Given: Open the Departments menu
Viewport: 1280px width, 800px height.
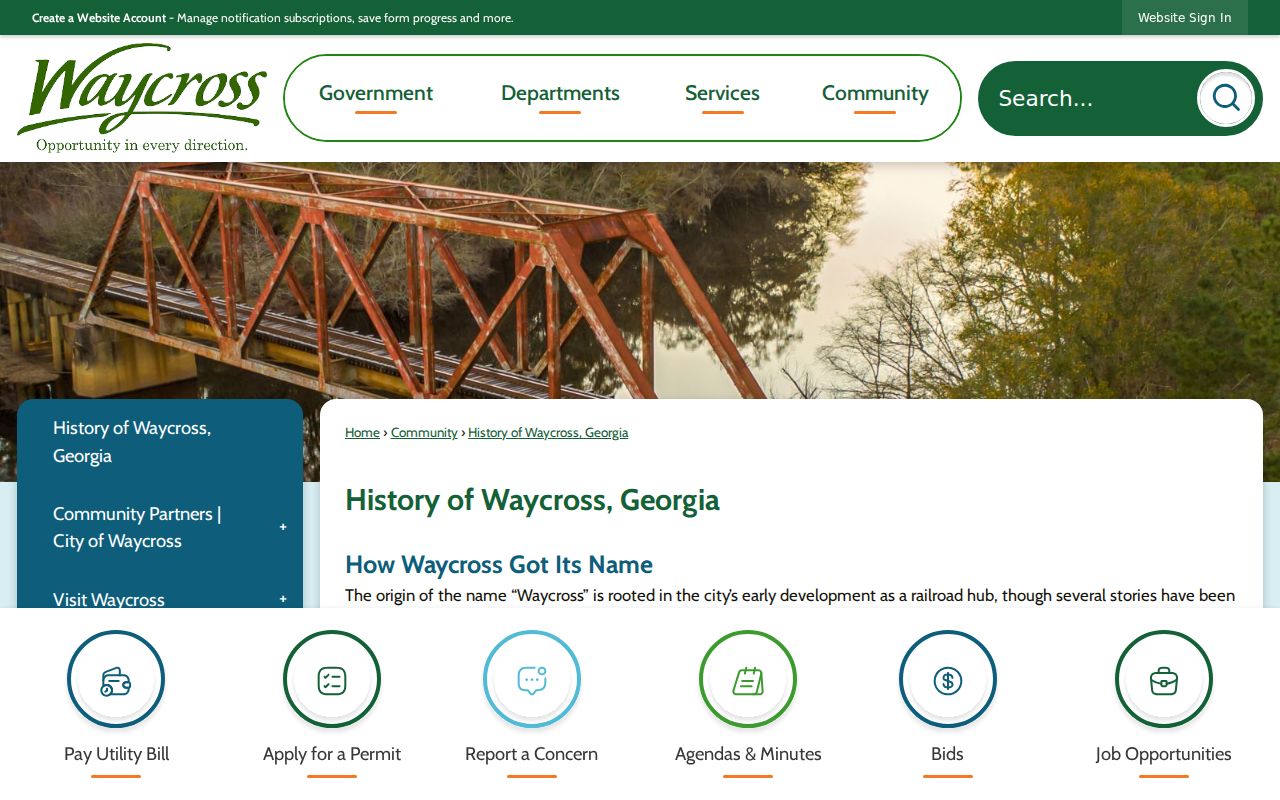Looking at the screenshot, I should 560,94.
